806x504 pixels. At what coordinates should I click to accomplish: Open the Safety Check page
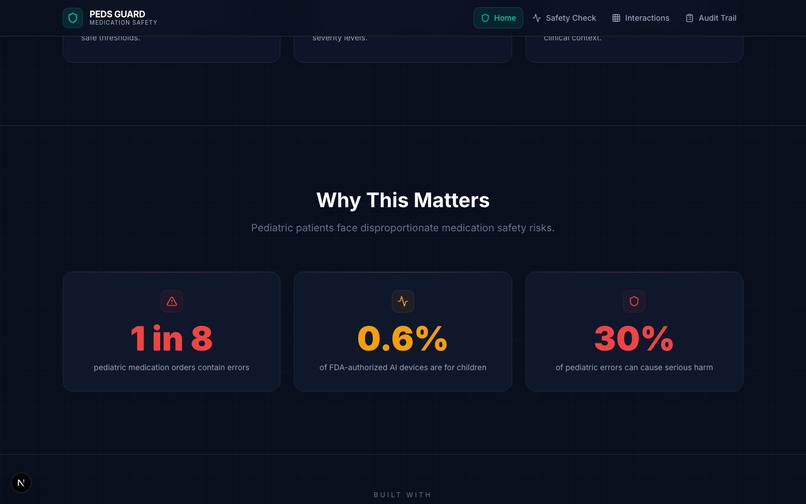point(564,18)
